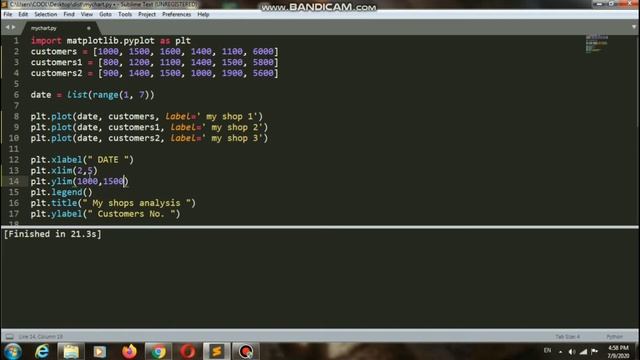Open the Find menu
Viewport: 640px width, 360px height.
coord(69,14)
